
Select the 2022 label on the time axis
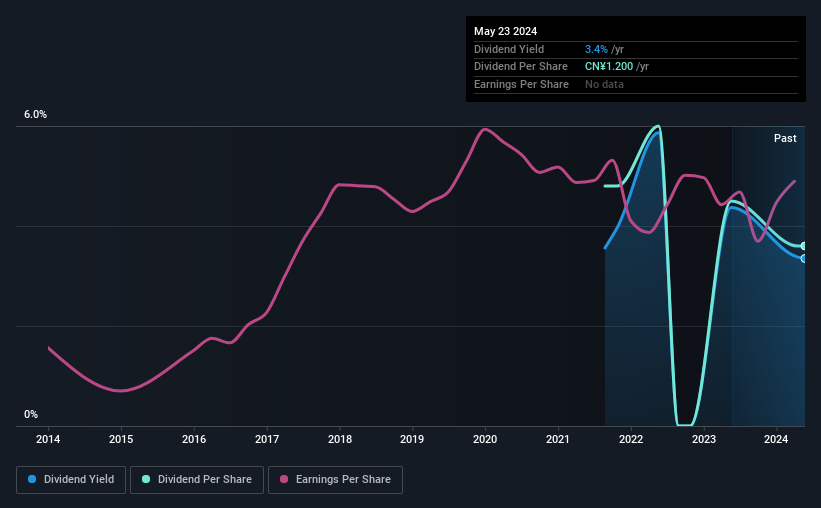coord(631,439)
